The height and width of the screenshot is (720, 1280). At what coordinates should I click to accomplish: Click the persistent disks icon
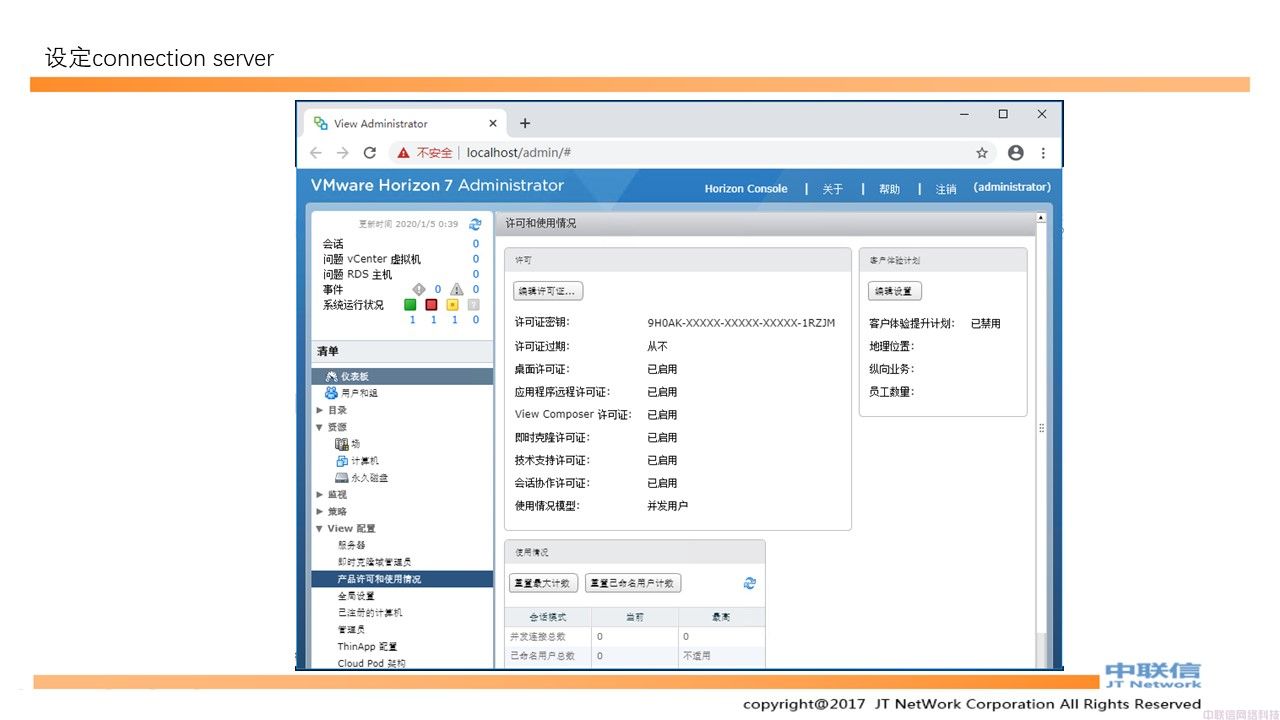coord(342,478)
